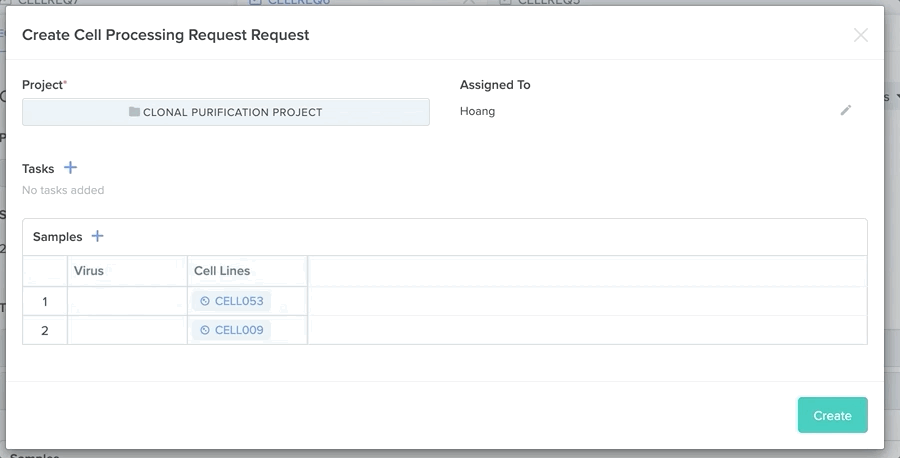Screen dimensions: 900x458
Task: Add a new task with the plus icon
Action: [70, 168]
